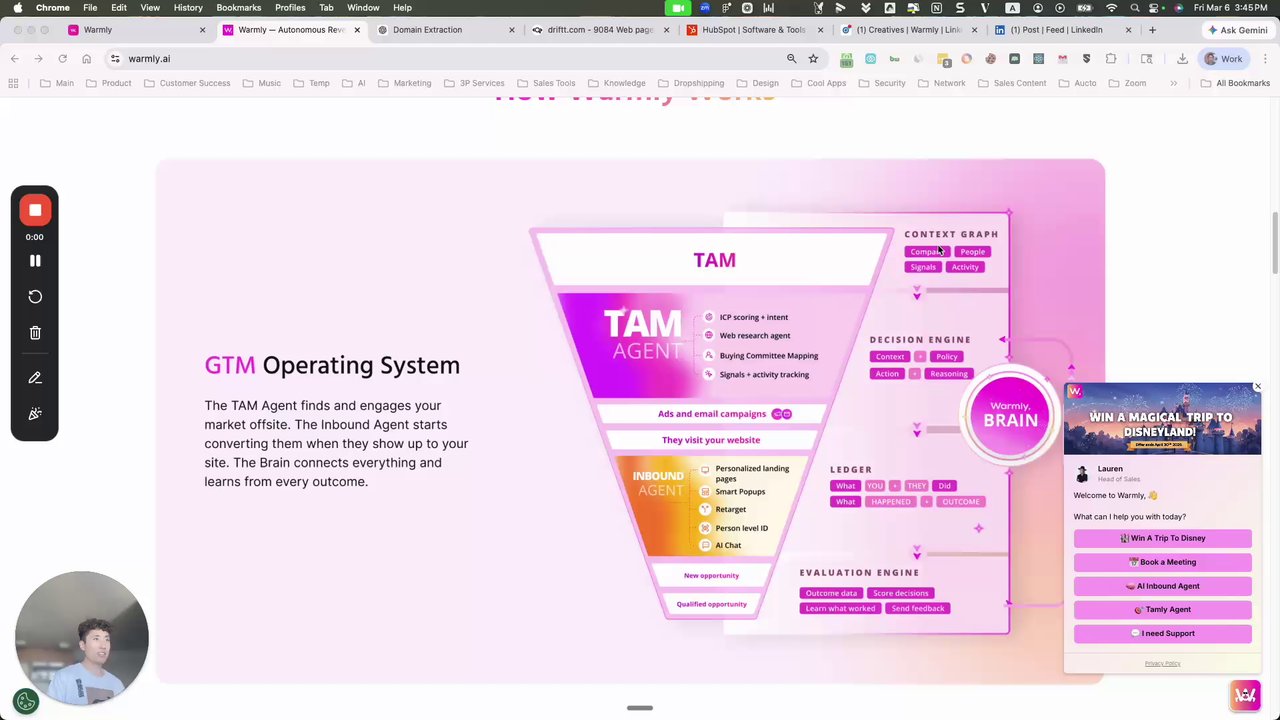Open the zoom magnifier icon in address bar
The width and height of the screenshot is (1280, 720).
[791, 59]
